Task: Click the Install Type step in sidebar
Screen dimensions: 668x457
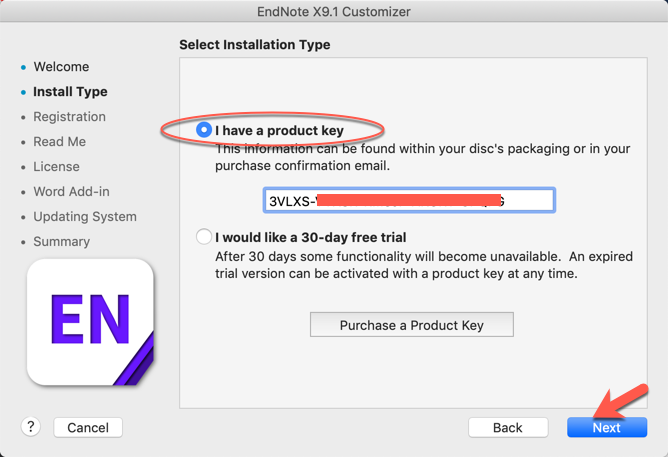Action: pyautogui.click(x=70, y=92)
